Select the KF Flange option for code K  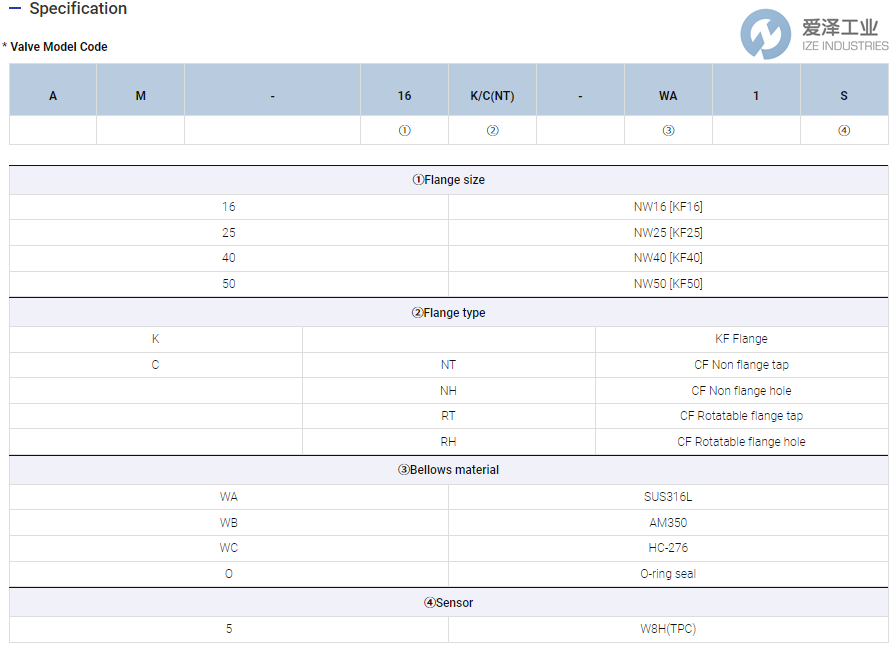(741, 338)
